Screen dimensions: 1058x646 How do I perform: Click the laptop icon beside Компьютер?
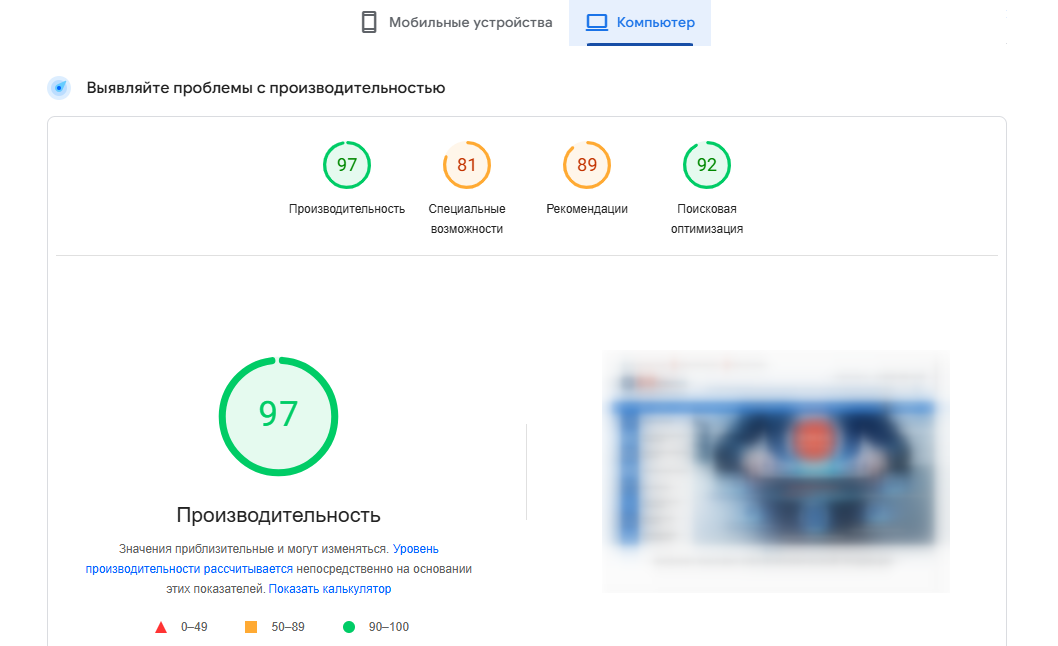pyautogui.click(x=596, y=22)
